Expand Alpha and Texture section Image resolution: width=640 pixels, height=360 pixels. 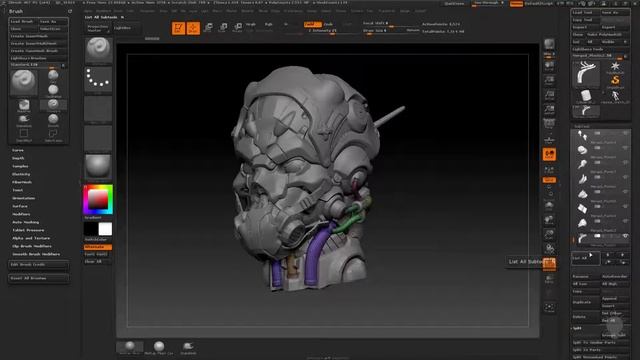click(x=31, y=238)
